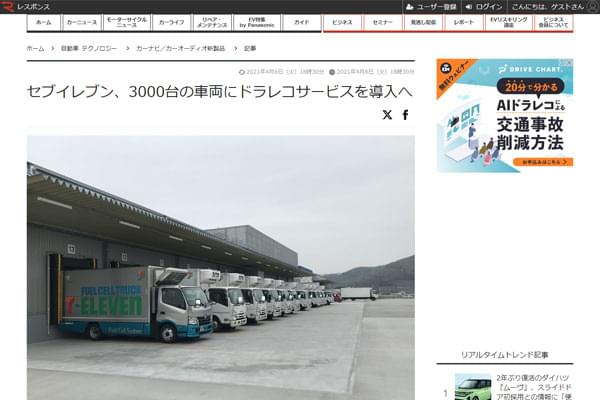Click the ログイン login link
The height and width of the screenshot is (400, 600).
point(484,7)
